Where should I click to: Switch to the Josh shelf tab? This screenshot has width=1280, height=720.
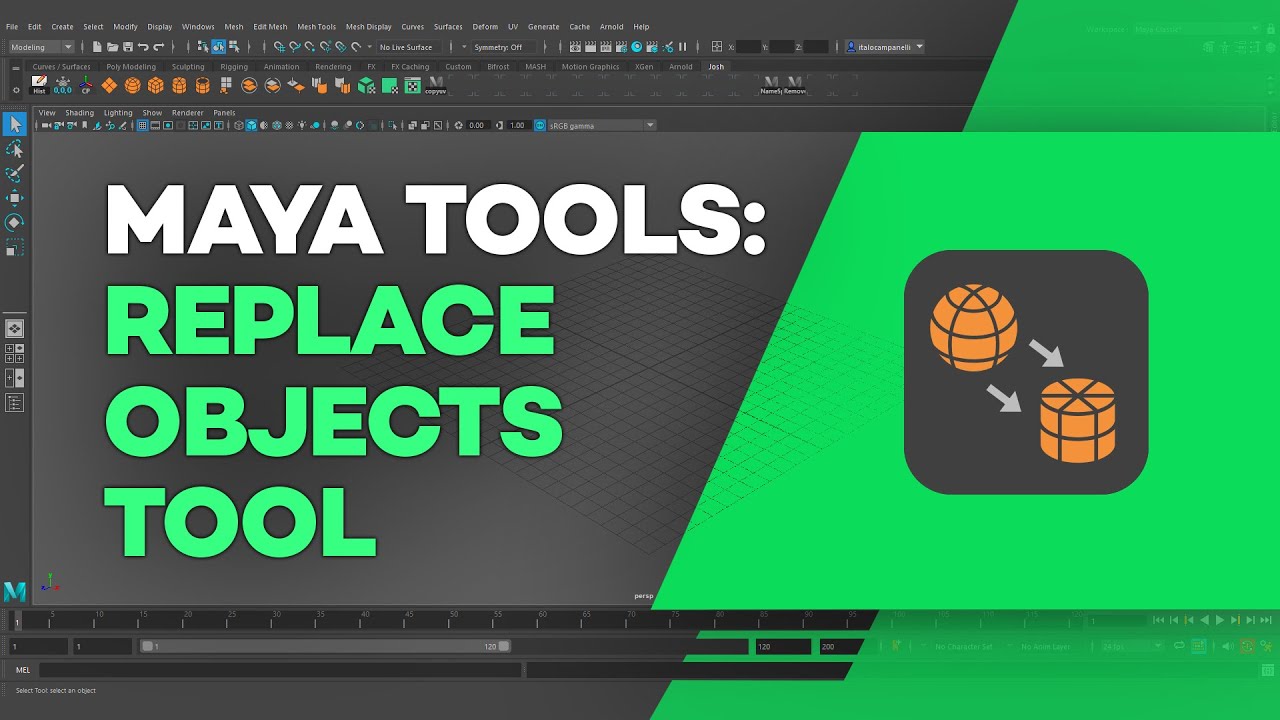pyautogui.click(x=716, y=67)
